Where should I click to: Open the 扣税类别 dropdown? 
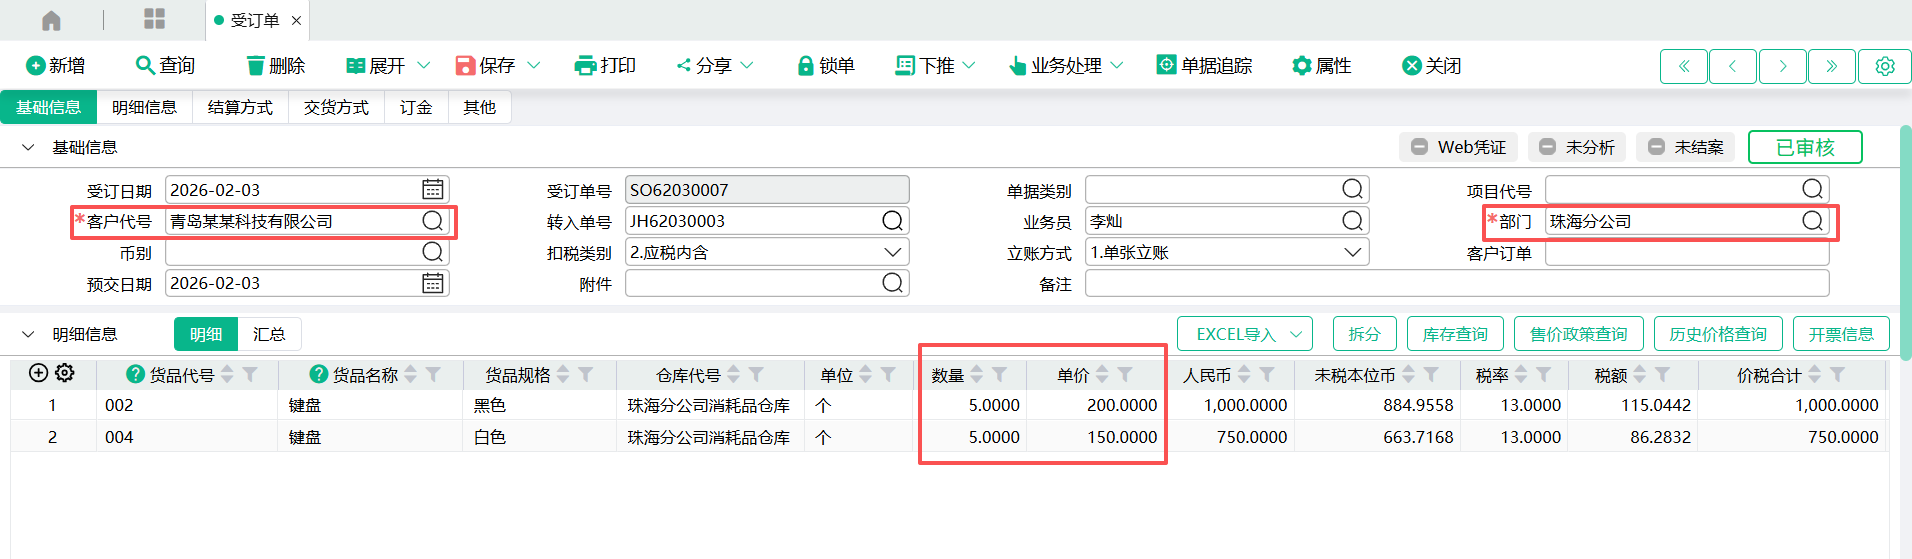tap(892, 252)
